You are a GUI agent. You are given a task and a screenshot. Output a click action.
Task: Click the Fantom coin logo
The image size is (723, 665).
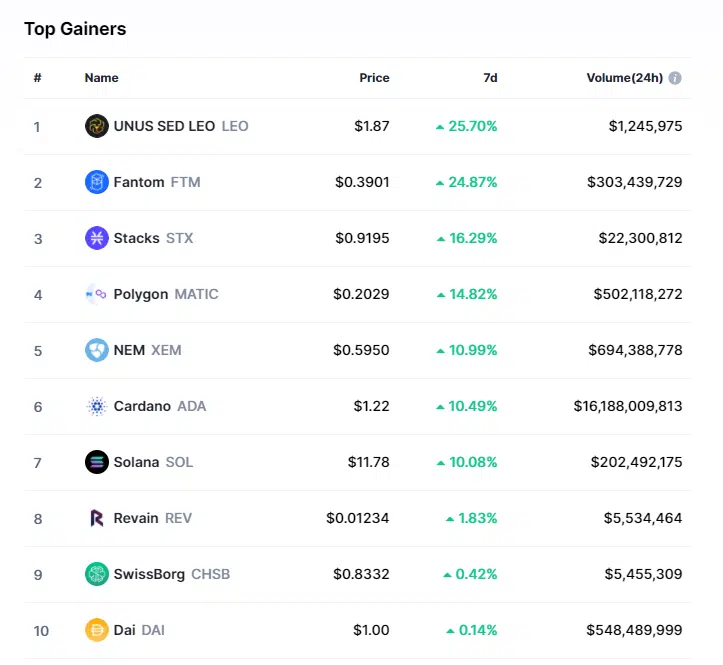(96, 182)
